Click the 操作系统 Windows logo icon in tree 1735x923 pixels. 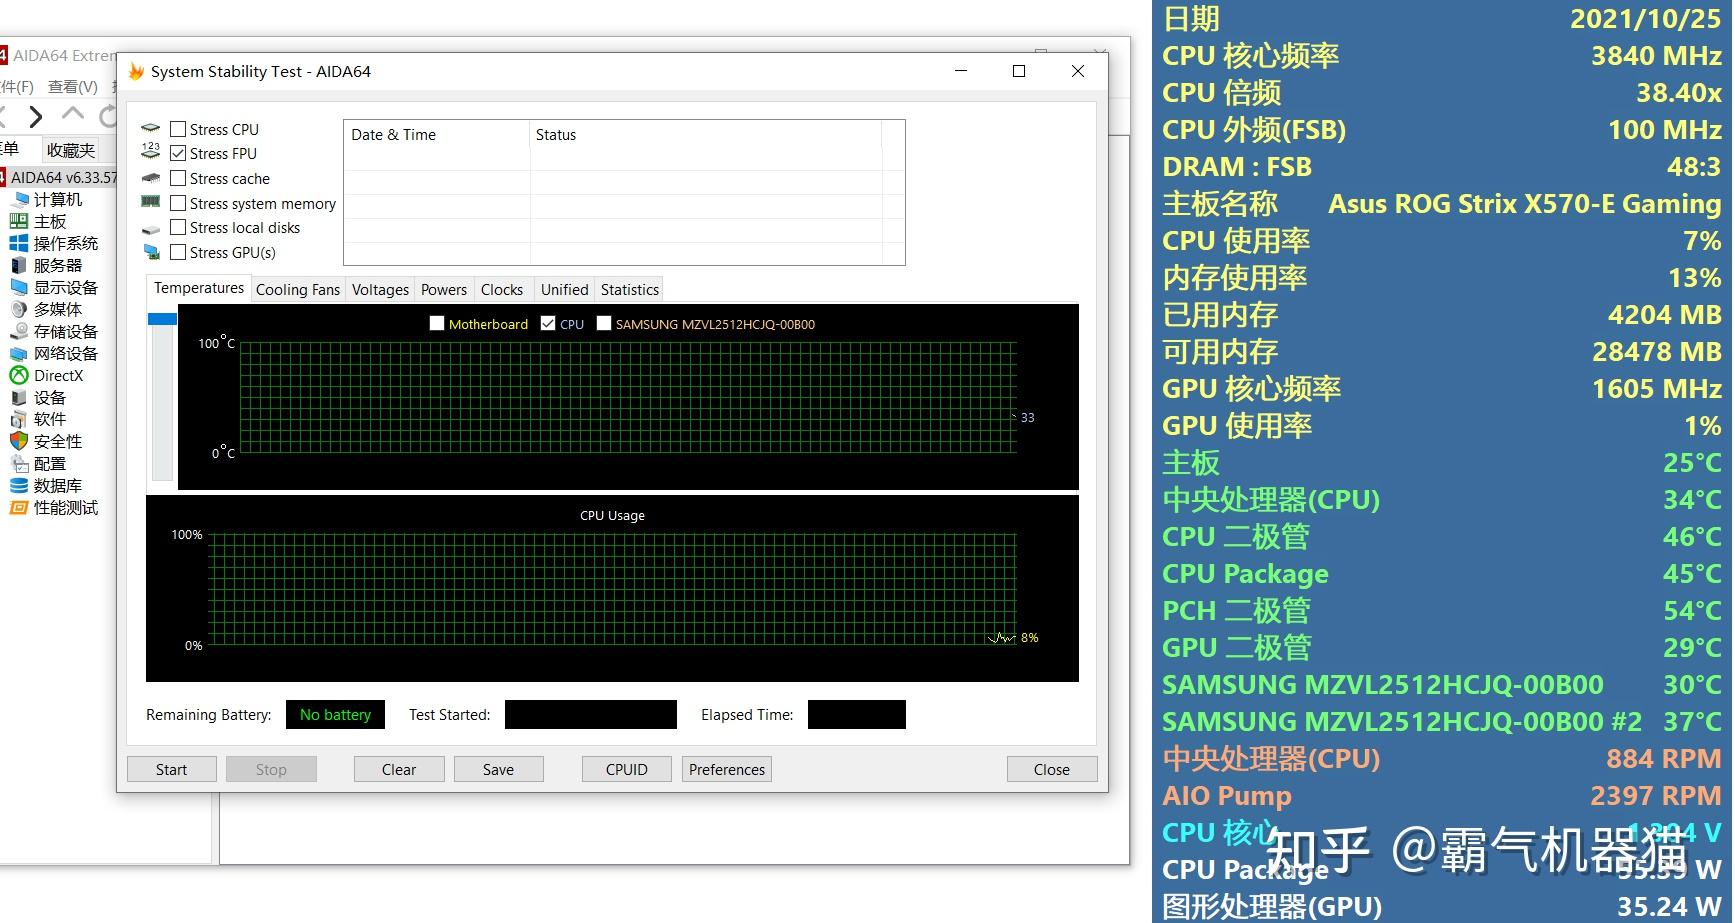click(18, 243)
